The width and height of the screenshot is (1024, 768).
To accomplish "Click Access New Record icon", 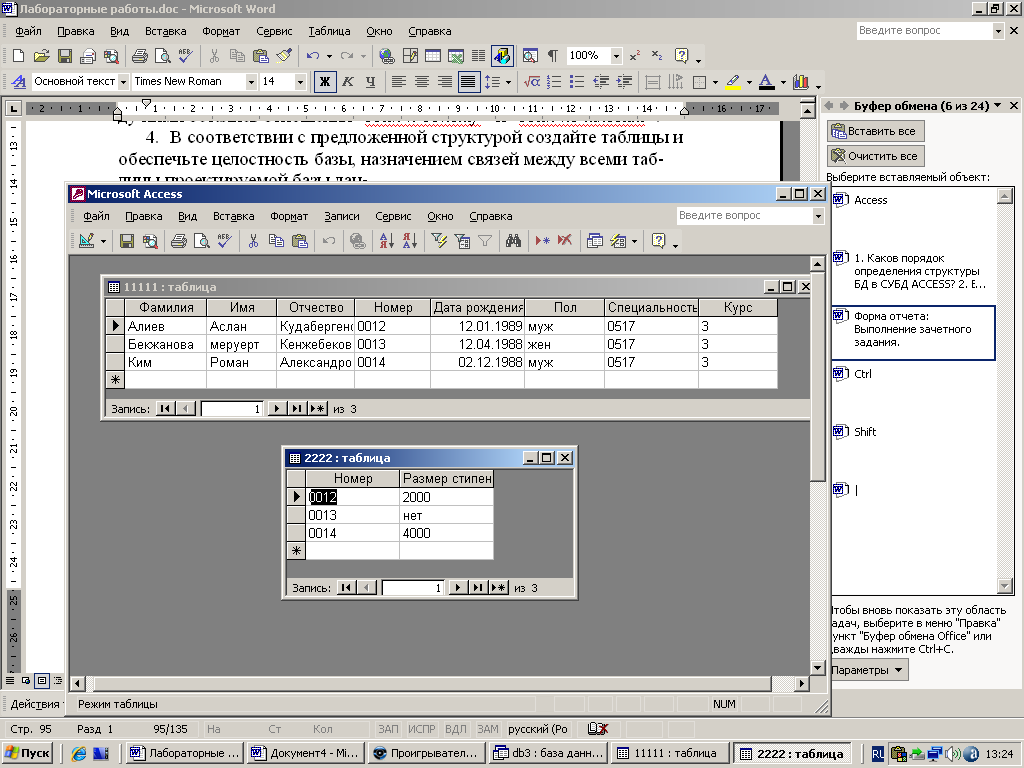I will (542, 241).
